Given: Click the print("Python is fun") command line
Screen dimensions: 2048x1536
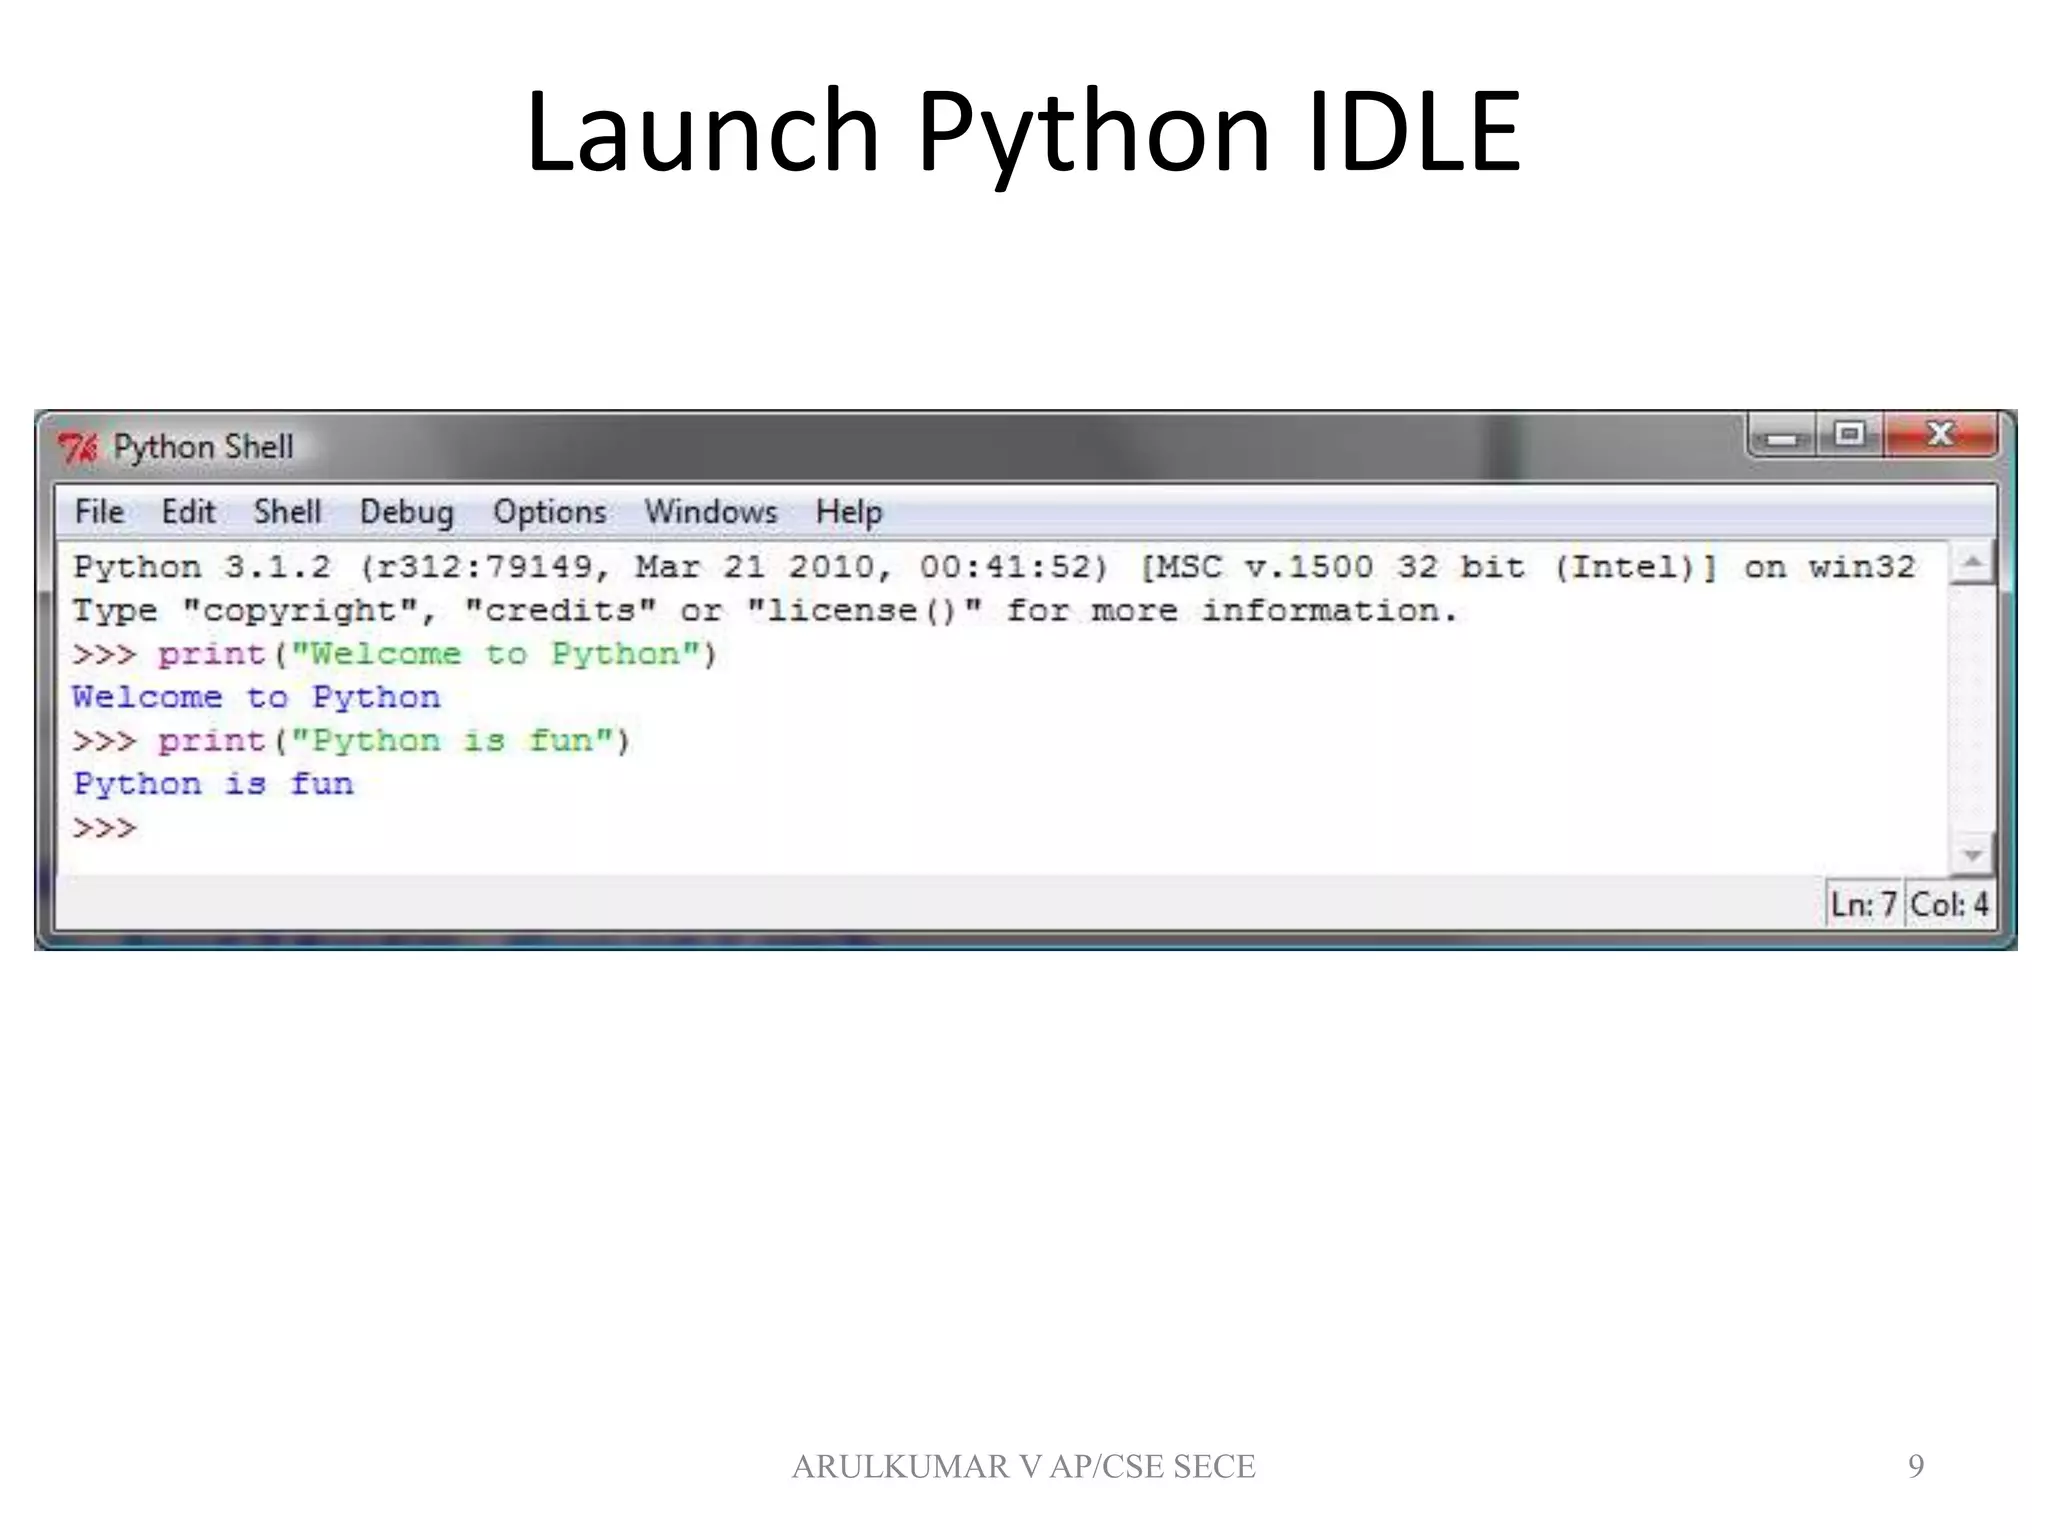Looking at the screenshot, I should 351,741.
